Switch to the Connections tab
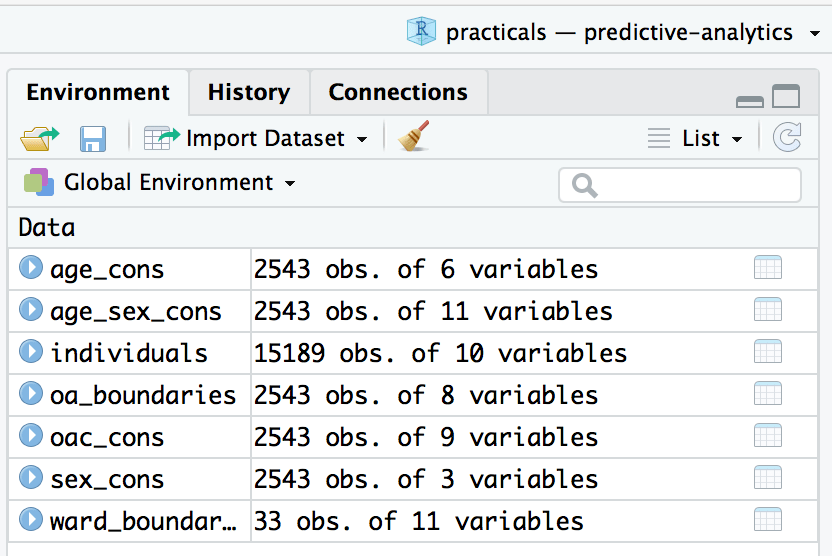The width and height of the screenshot is (832, 556). click(398, 93)
